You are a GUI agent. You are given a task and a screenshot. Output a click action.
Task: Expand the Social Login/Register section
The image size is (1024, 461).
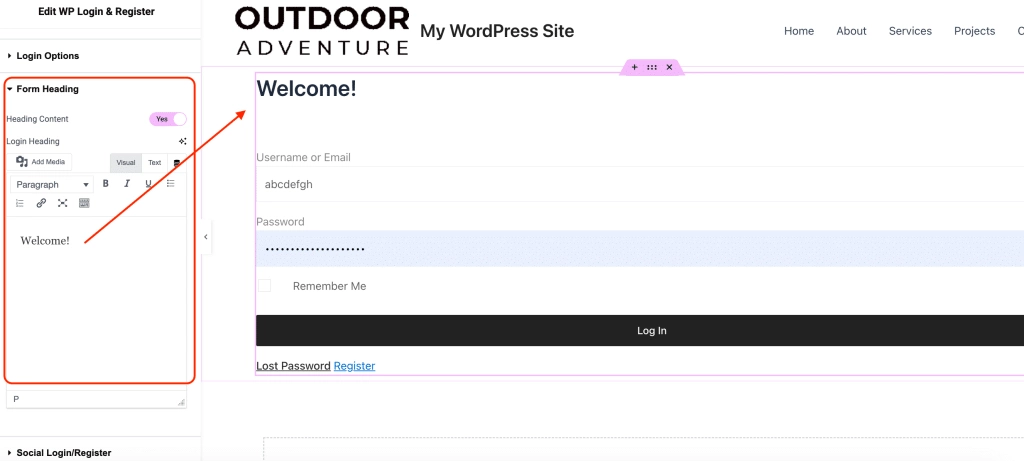pos(63,452)
